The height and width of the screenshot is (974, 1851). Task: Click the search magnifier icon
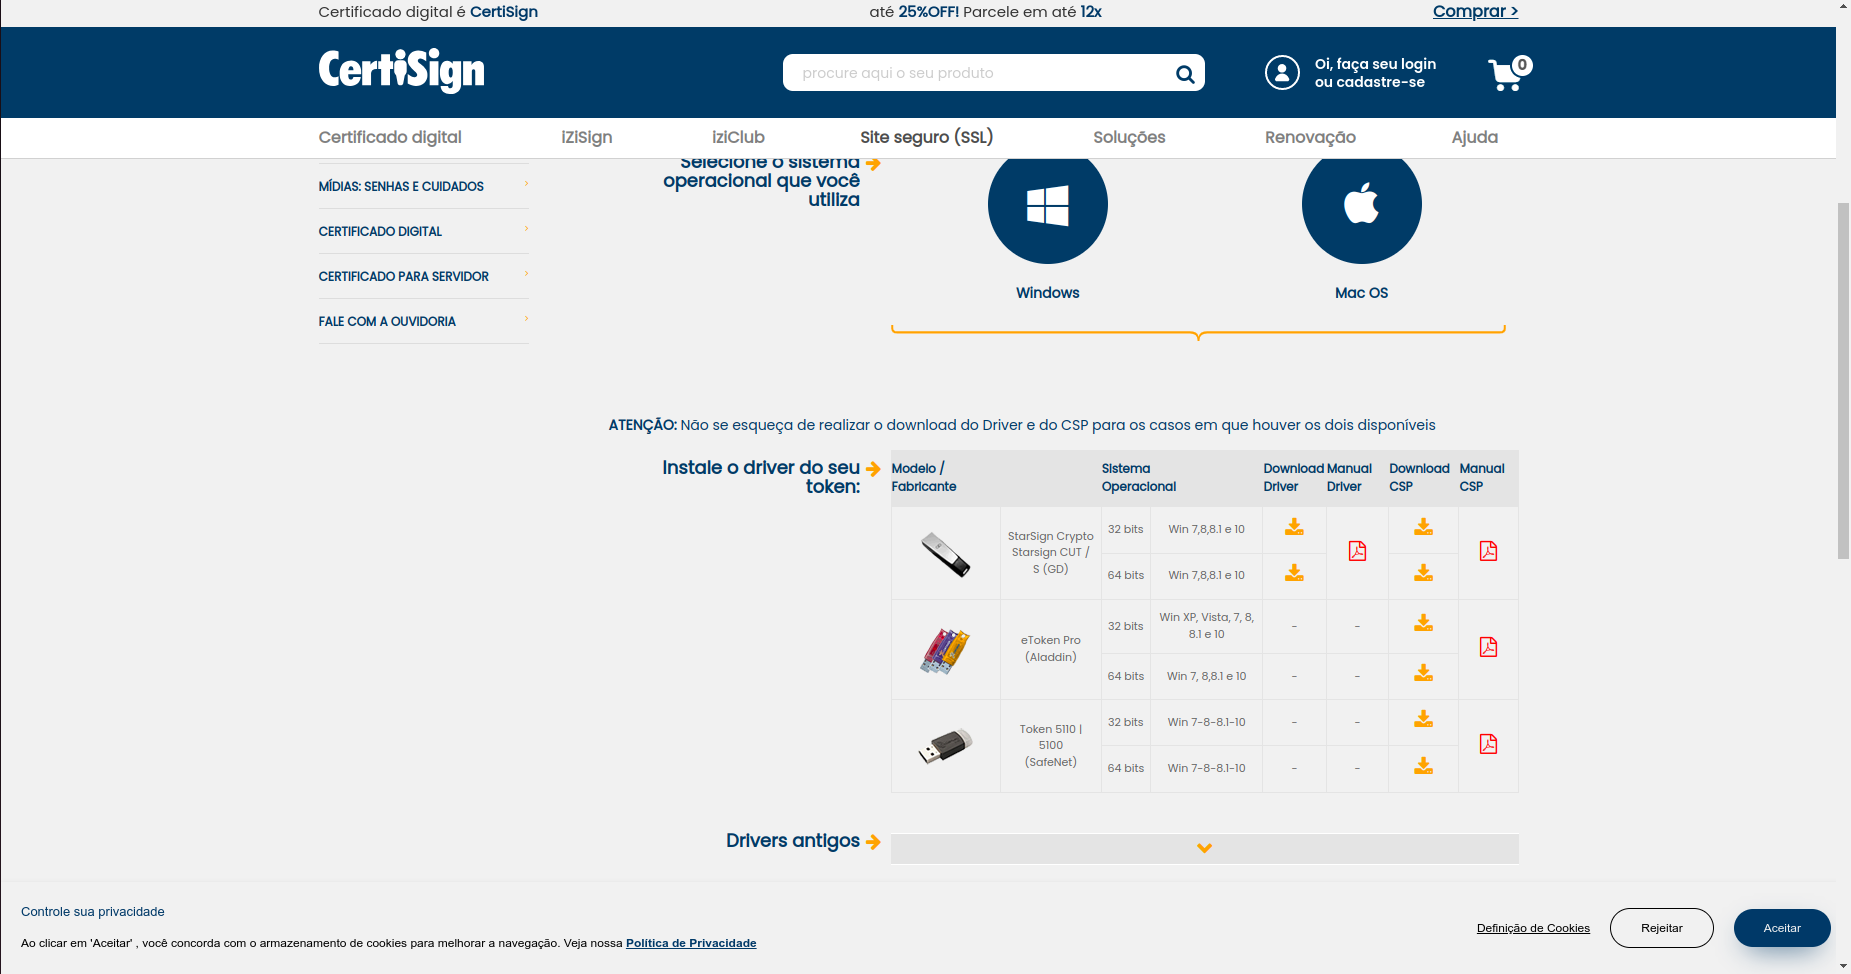click(1185, 73)
